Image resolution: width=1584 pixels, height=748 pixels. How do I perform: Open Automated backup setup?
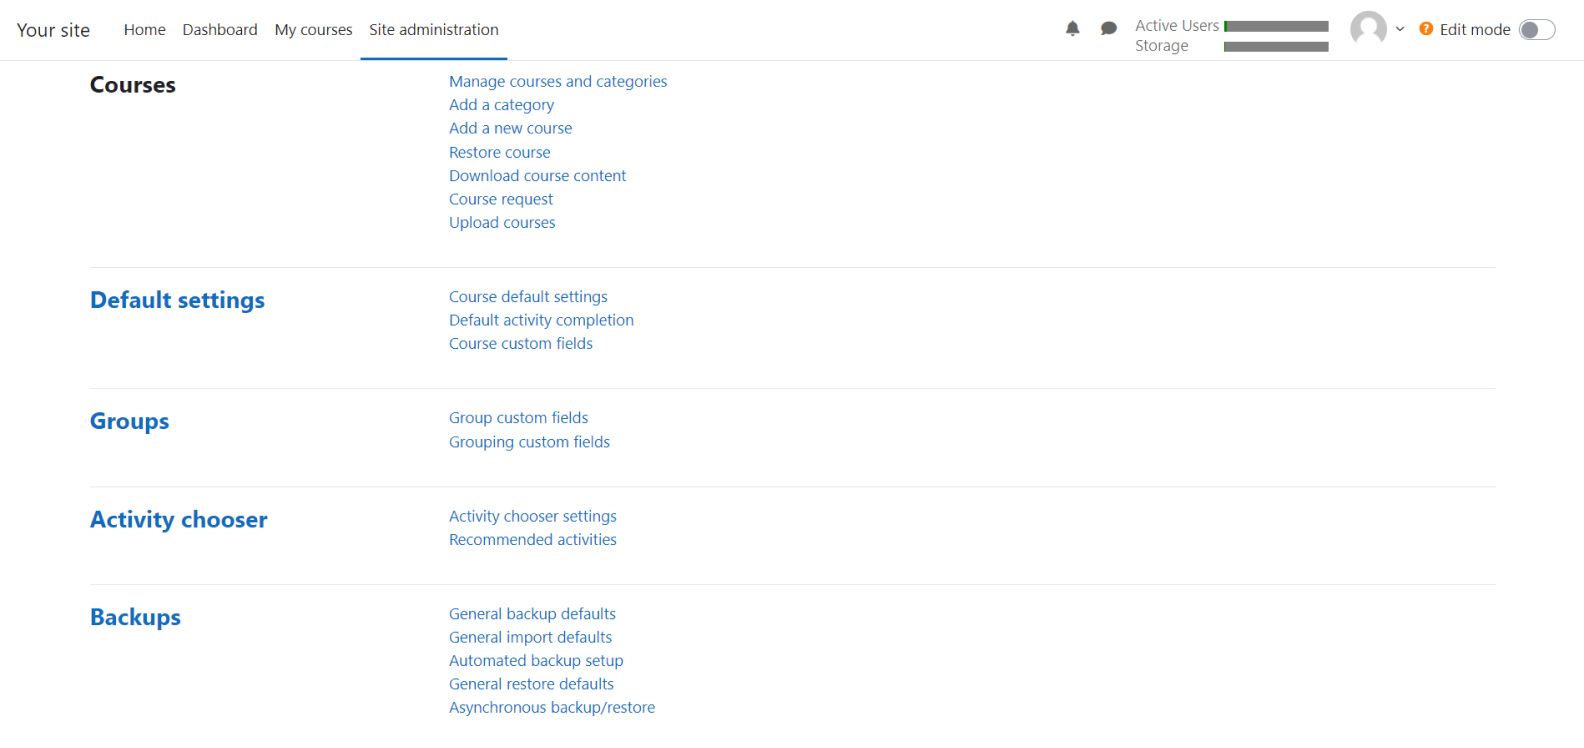tap(536, 660)
